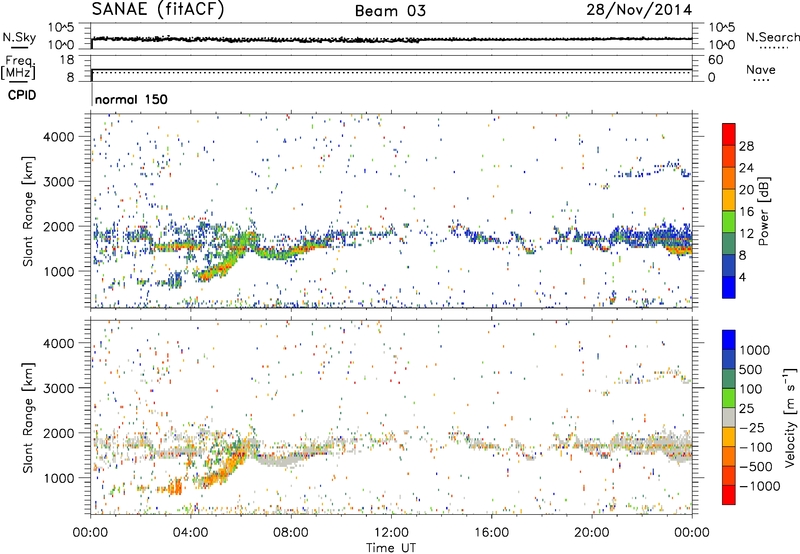This screenshot has height=554, width=800.
Task: Select the '08:00' time axis label
Action: (x=290, y=533)
